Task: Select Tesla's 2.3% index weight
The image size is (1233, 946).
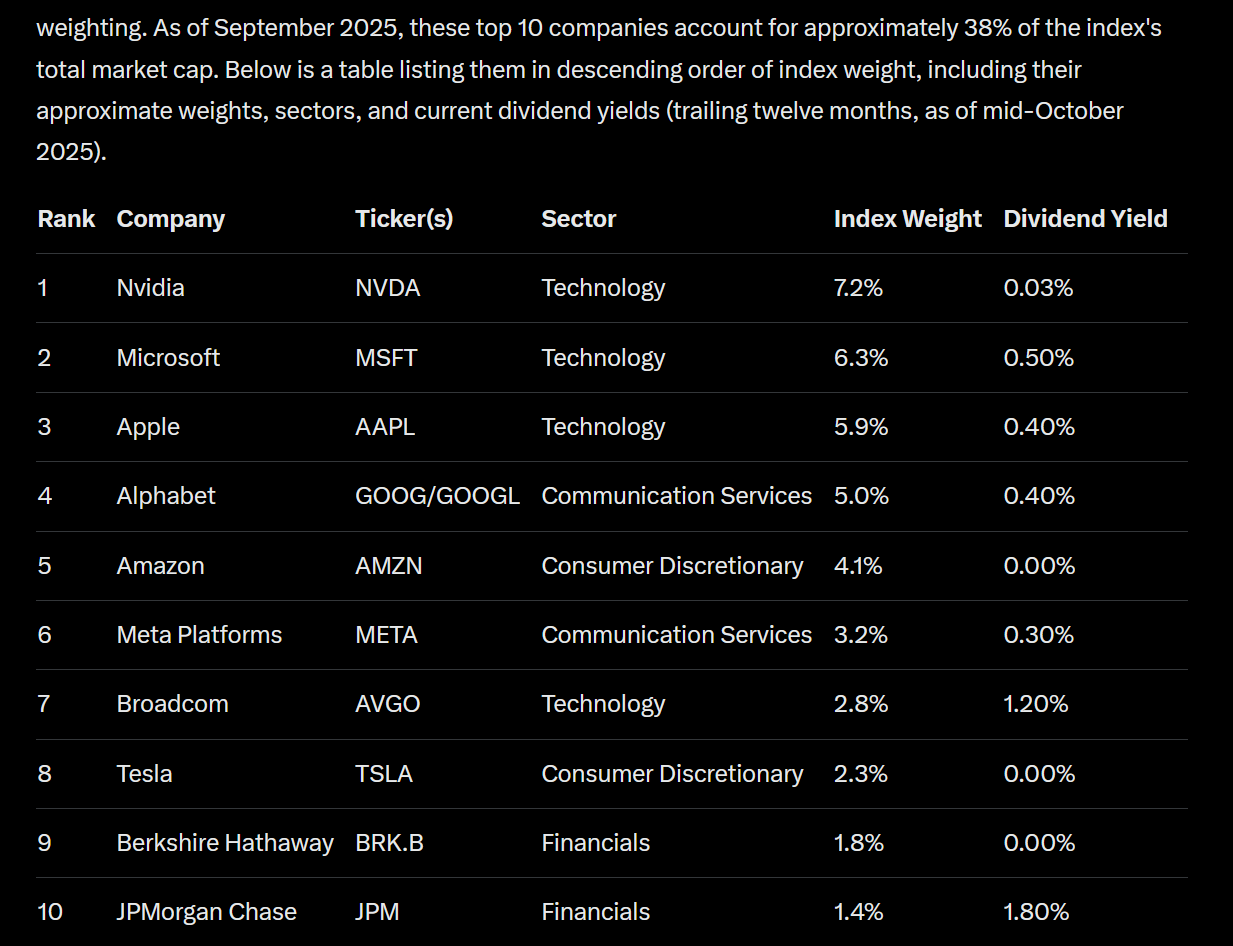Action: tap(858, 774)
